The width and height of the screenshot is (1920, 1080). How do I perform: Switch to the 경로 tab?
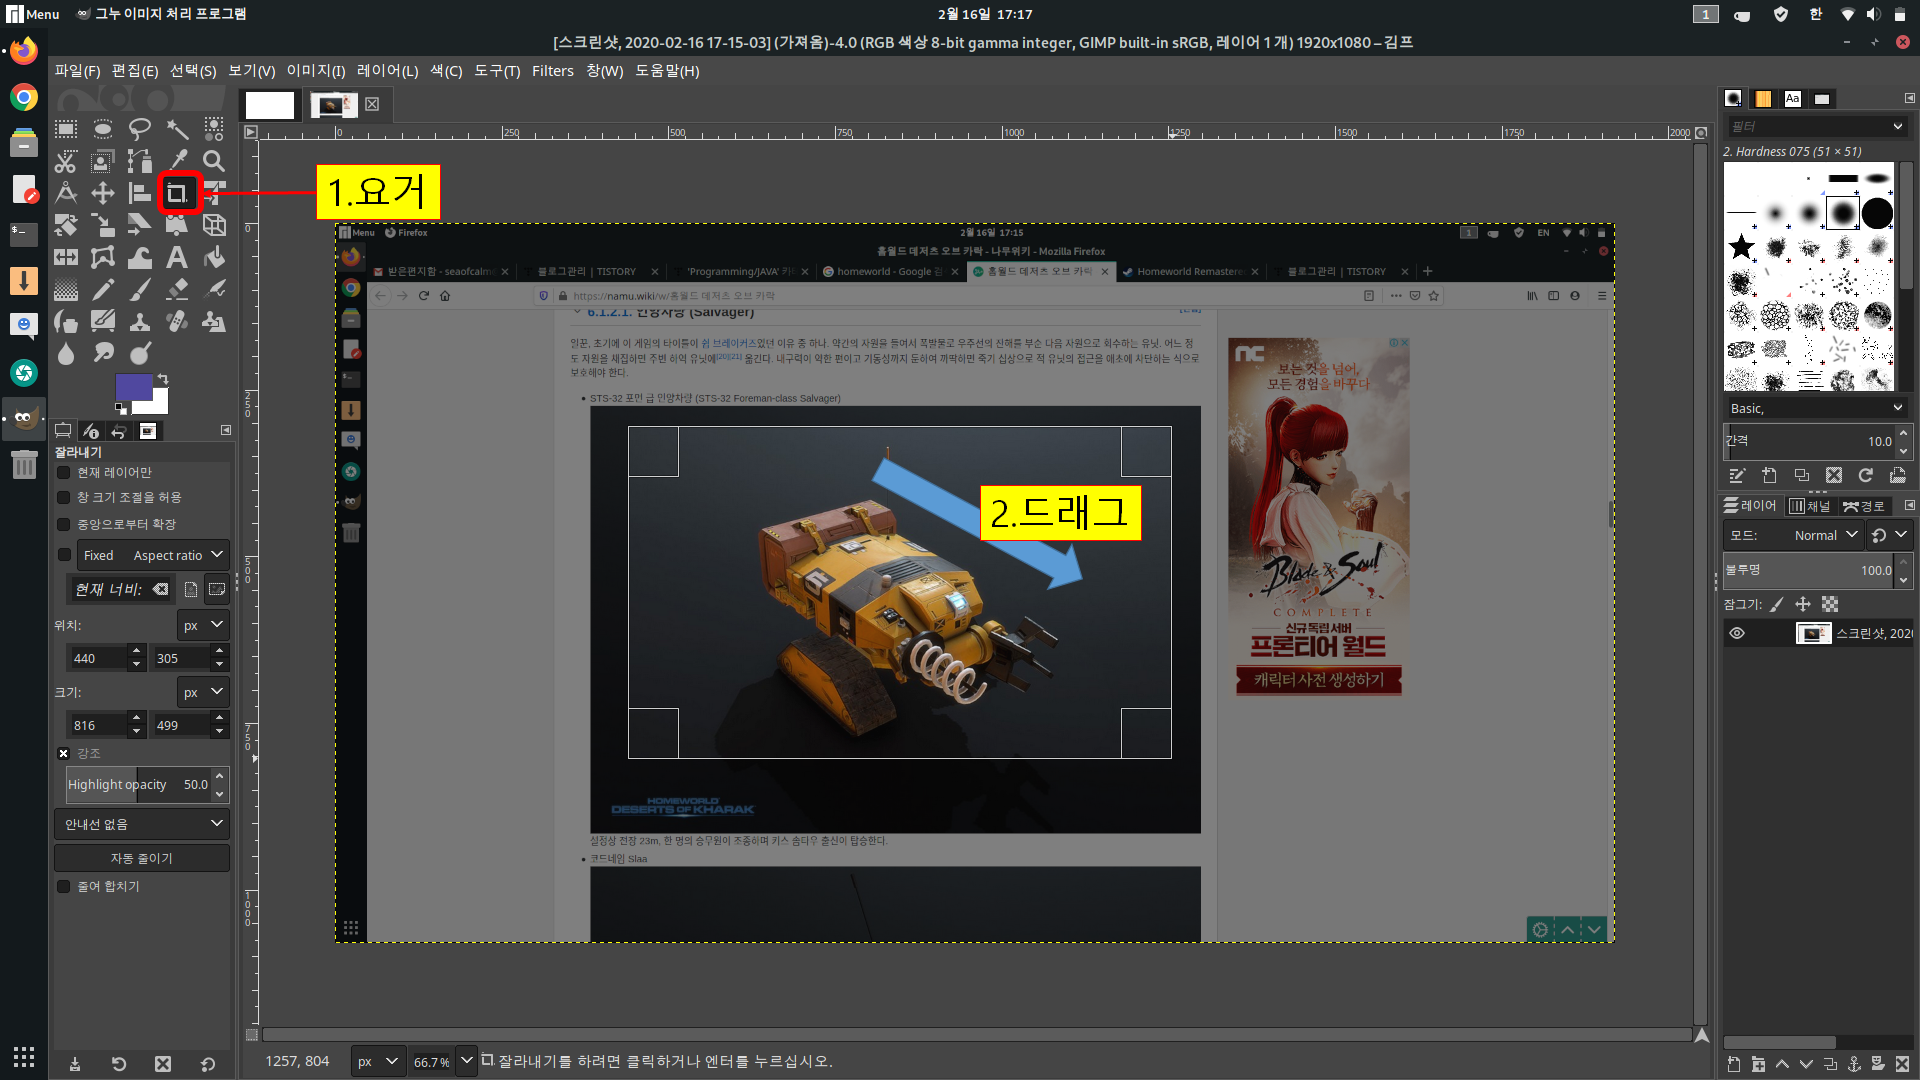click(1863, 506)
